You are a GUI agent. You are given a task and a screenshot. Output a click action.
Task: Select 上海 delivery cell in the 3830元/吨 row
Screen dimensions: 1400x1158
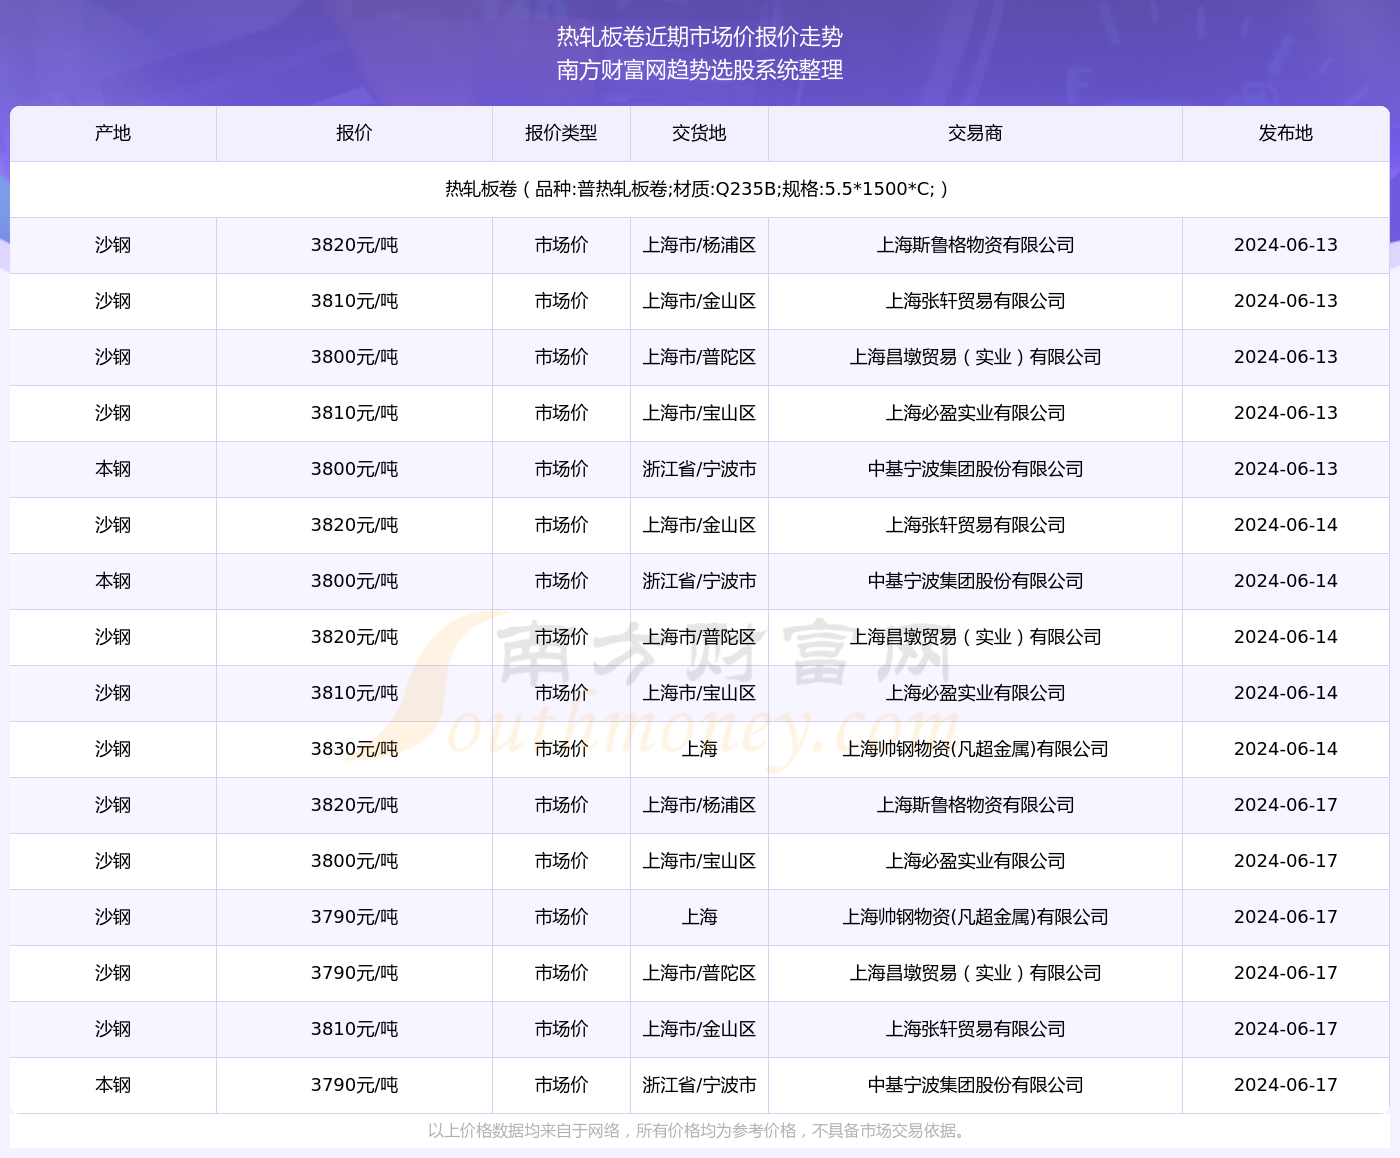699,749
